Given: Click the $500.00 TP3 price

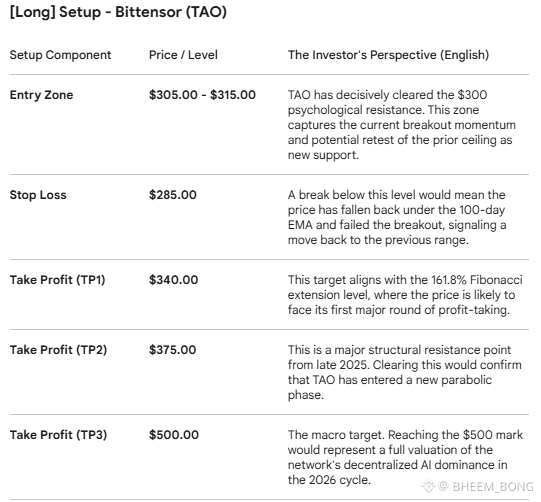Looking at the screenshot, I should tap(174, 435).
